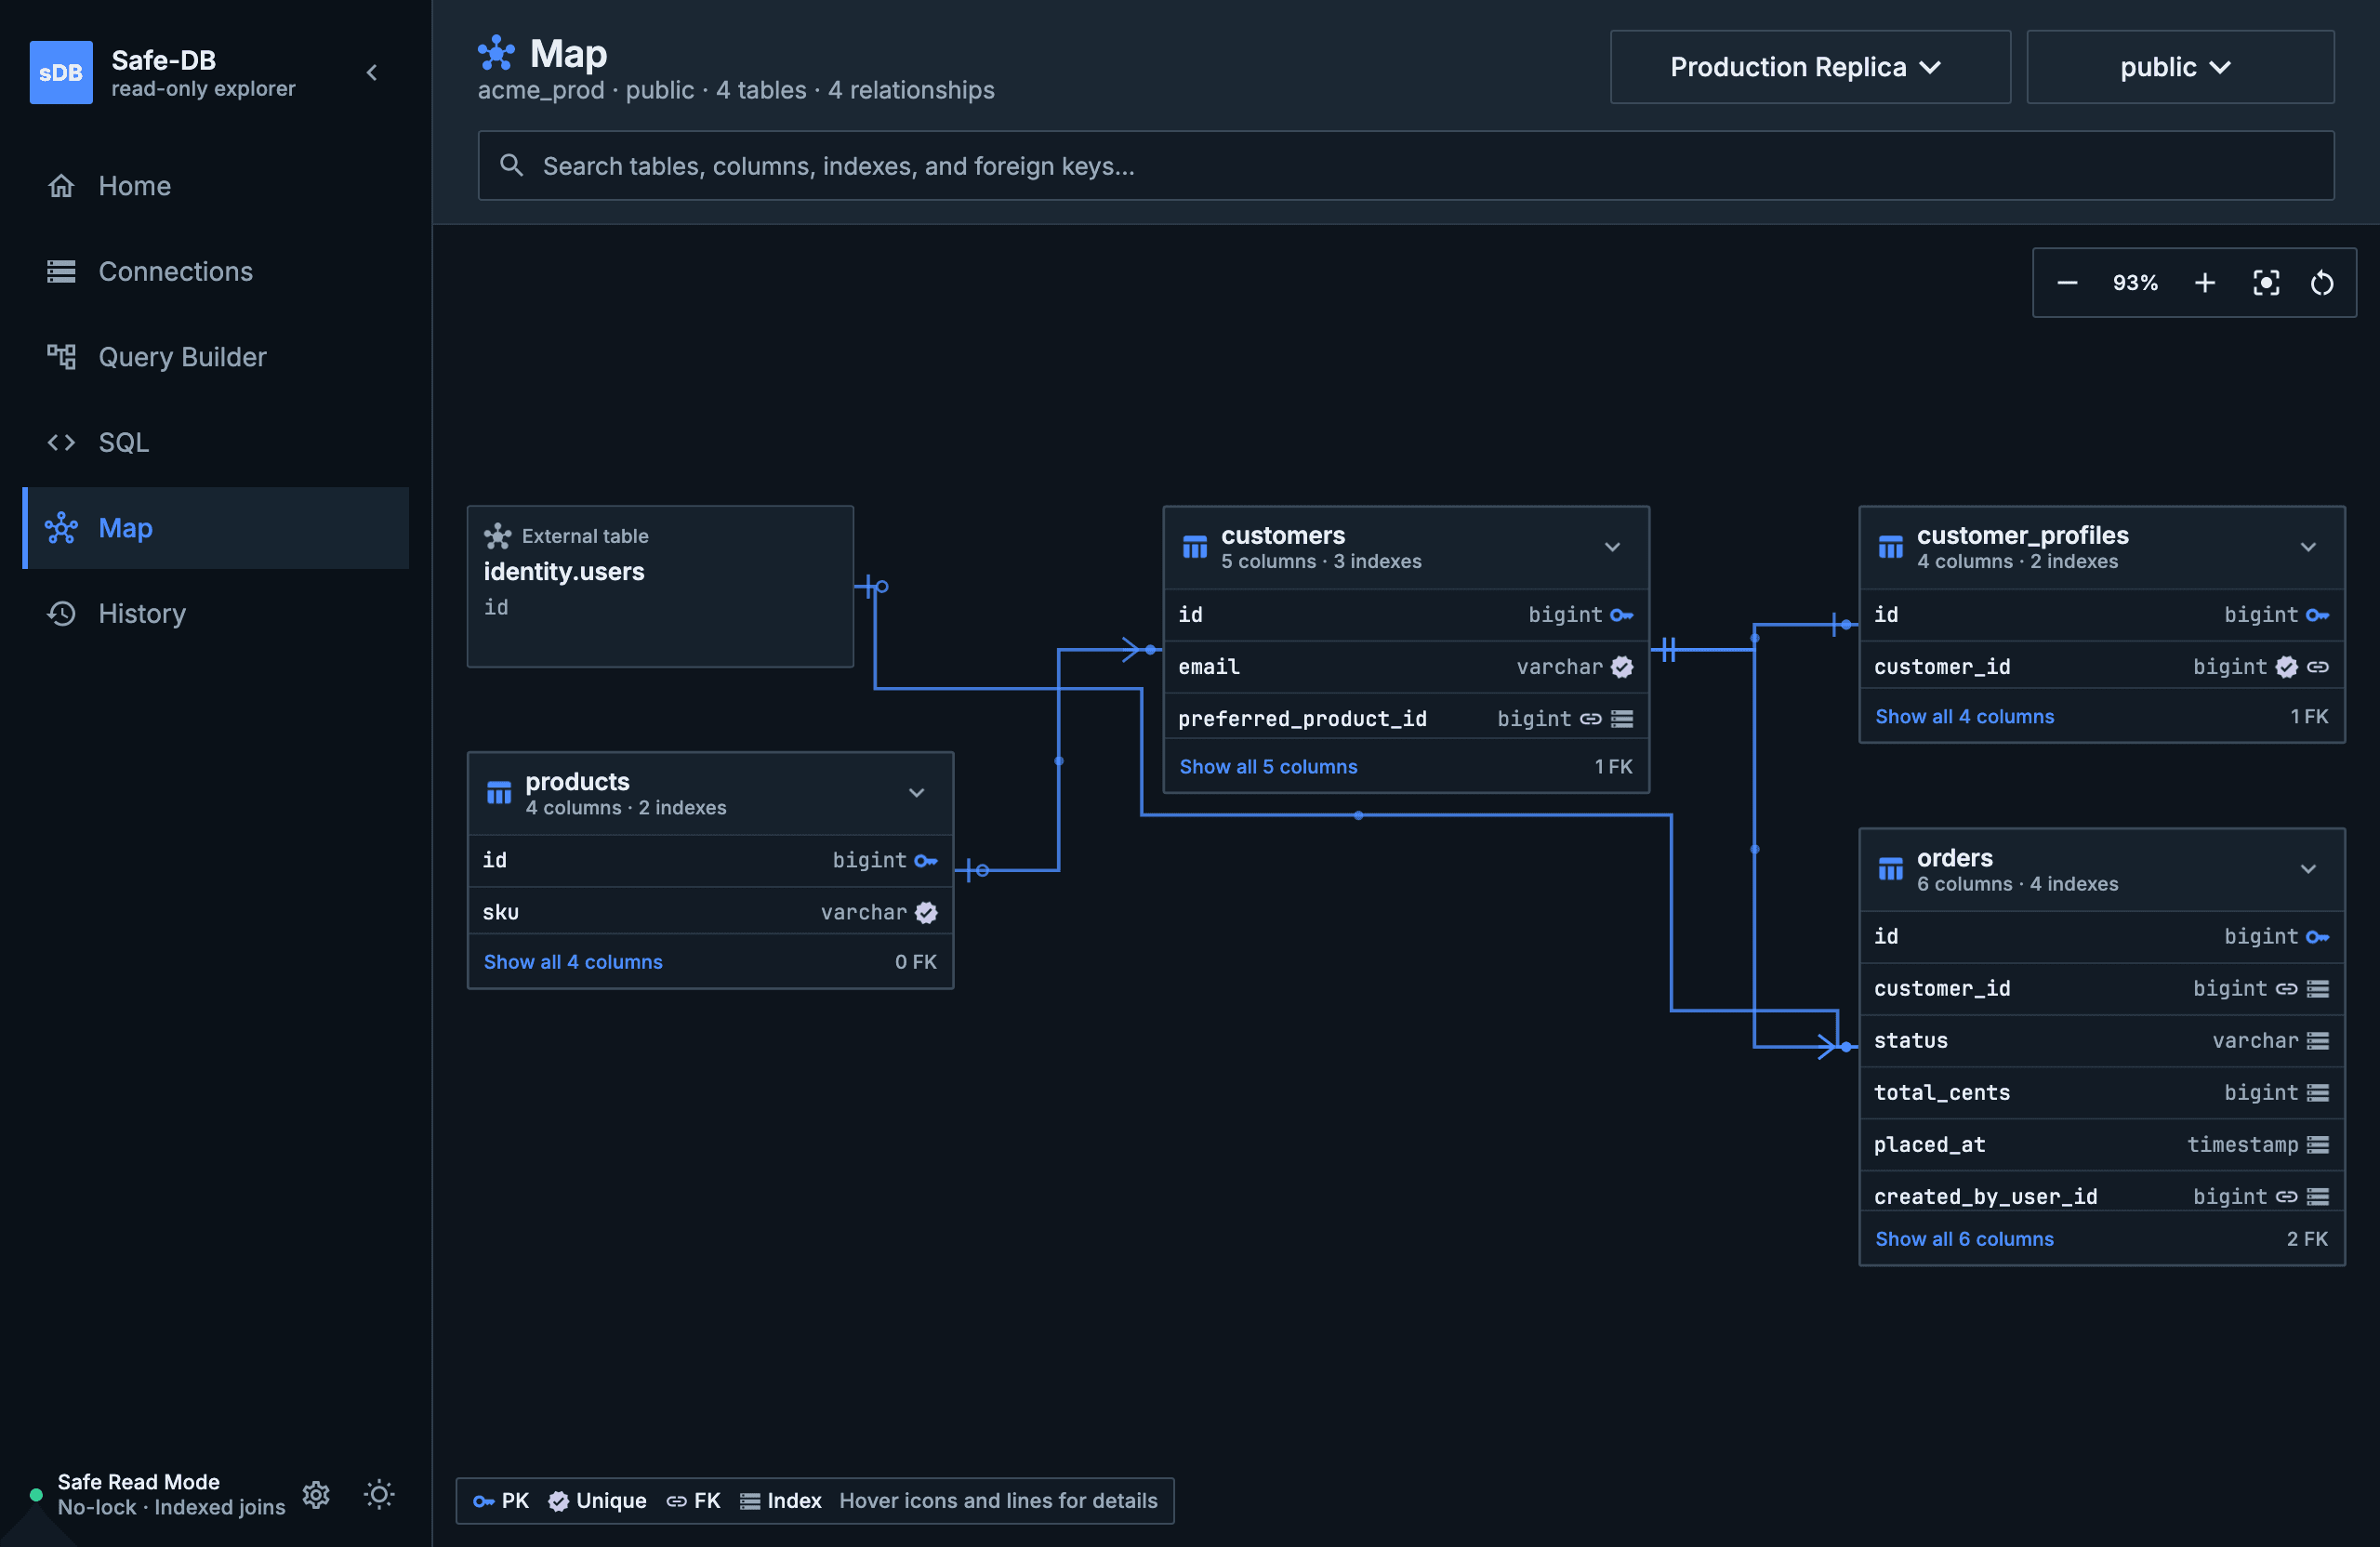Select the identity.users external table card
The image size is (2380, 1547).
pos(660,587)
